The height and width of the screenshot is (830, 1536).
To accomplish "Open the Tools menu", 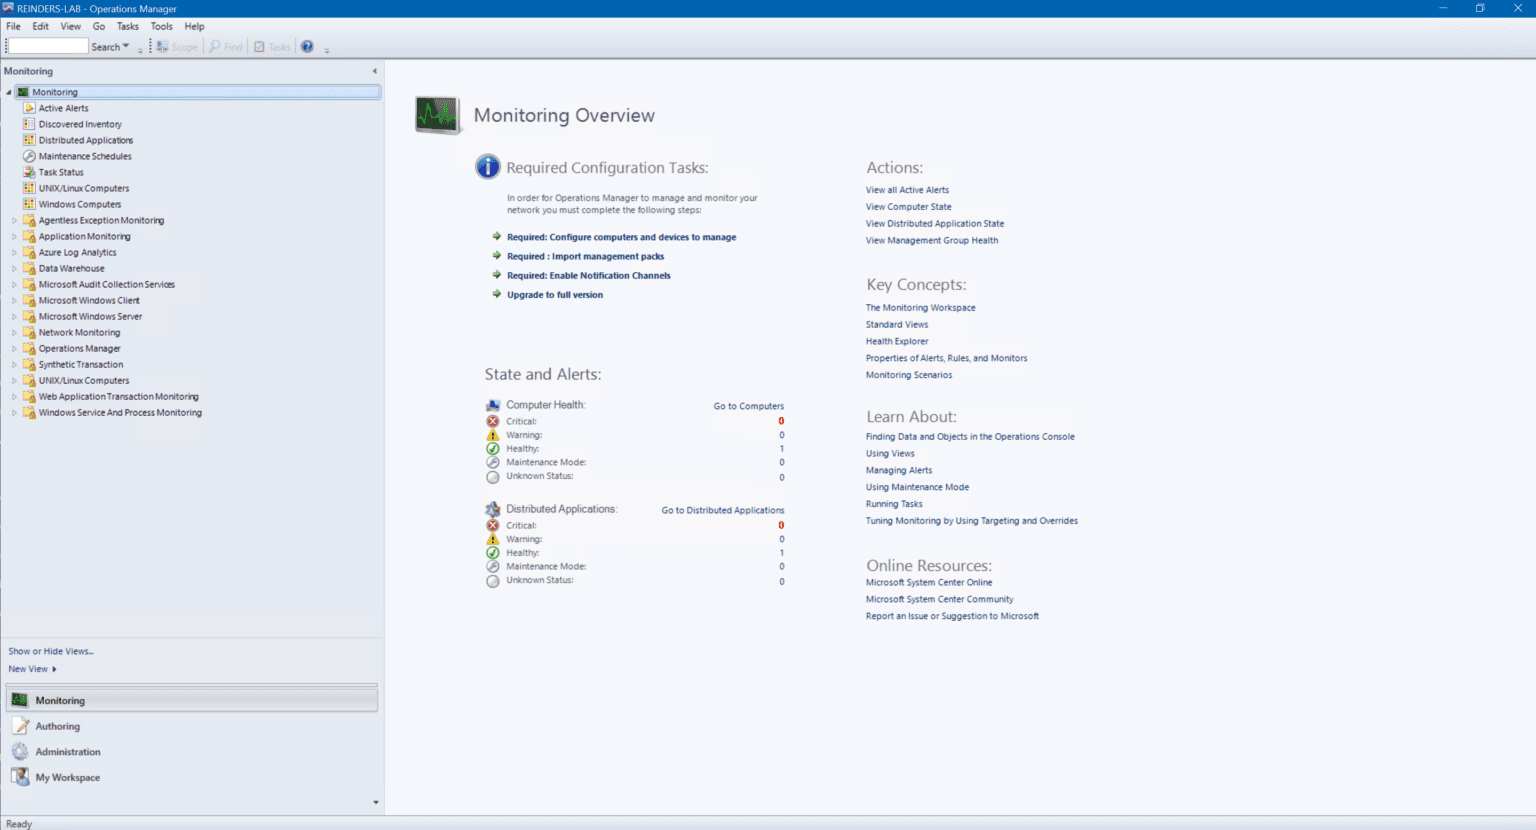I will coord(161,26).
